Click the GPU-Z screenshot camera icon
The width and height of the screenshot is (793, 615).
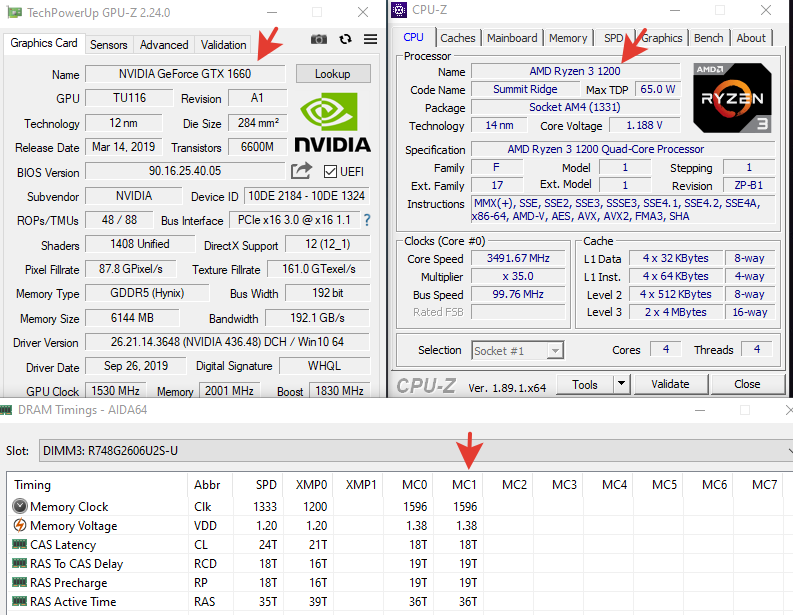tap(318, 40)
